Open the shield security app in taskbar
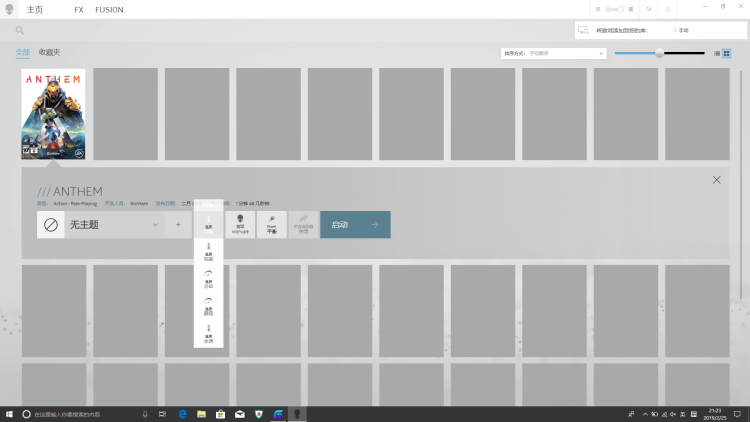The height and width of the screenshot is (422, 750). (x=259, y=414)
